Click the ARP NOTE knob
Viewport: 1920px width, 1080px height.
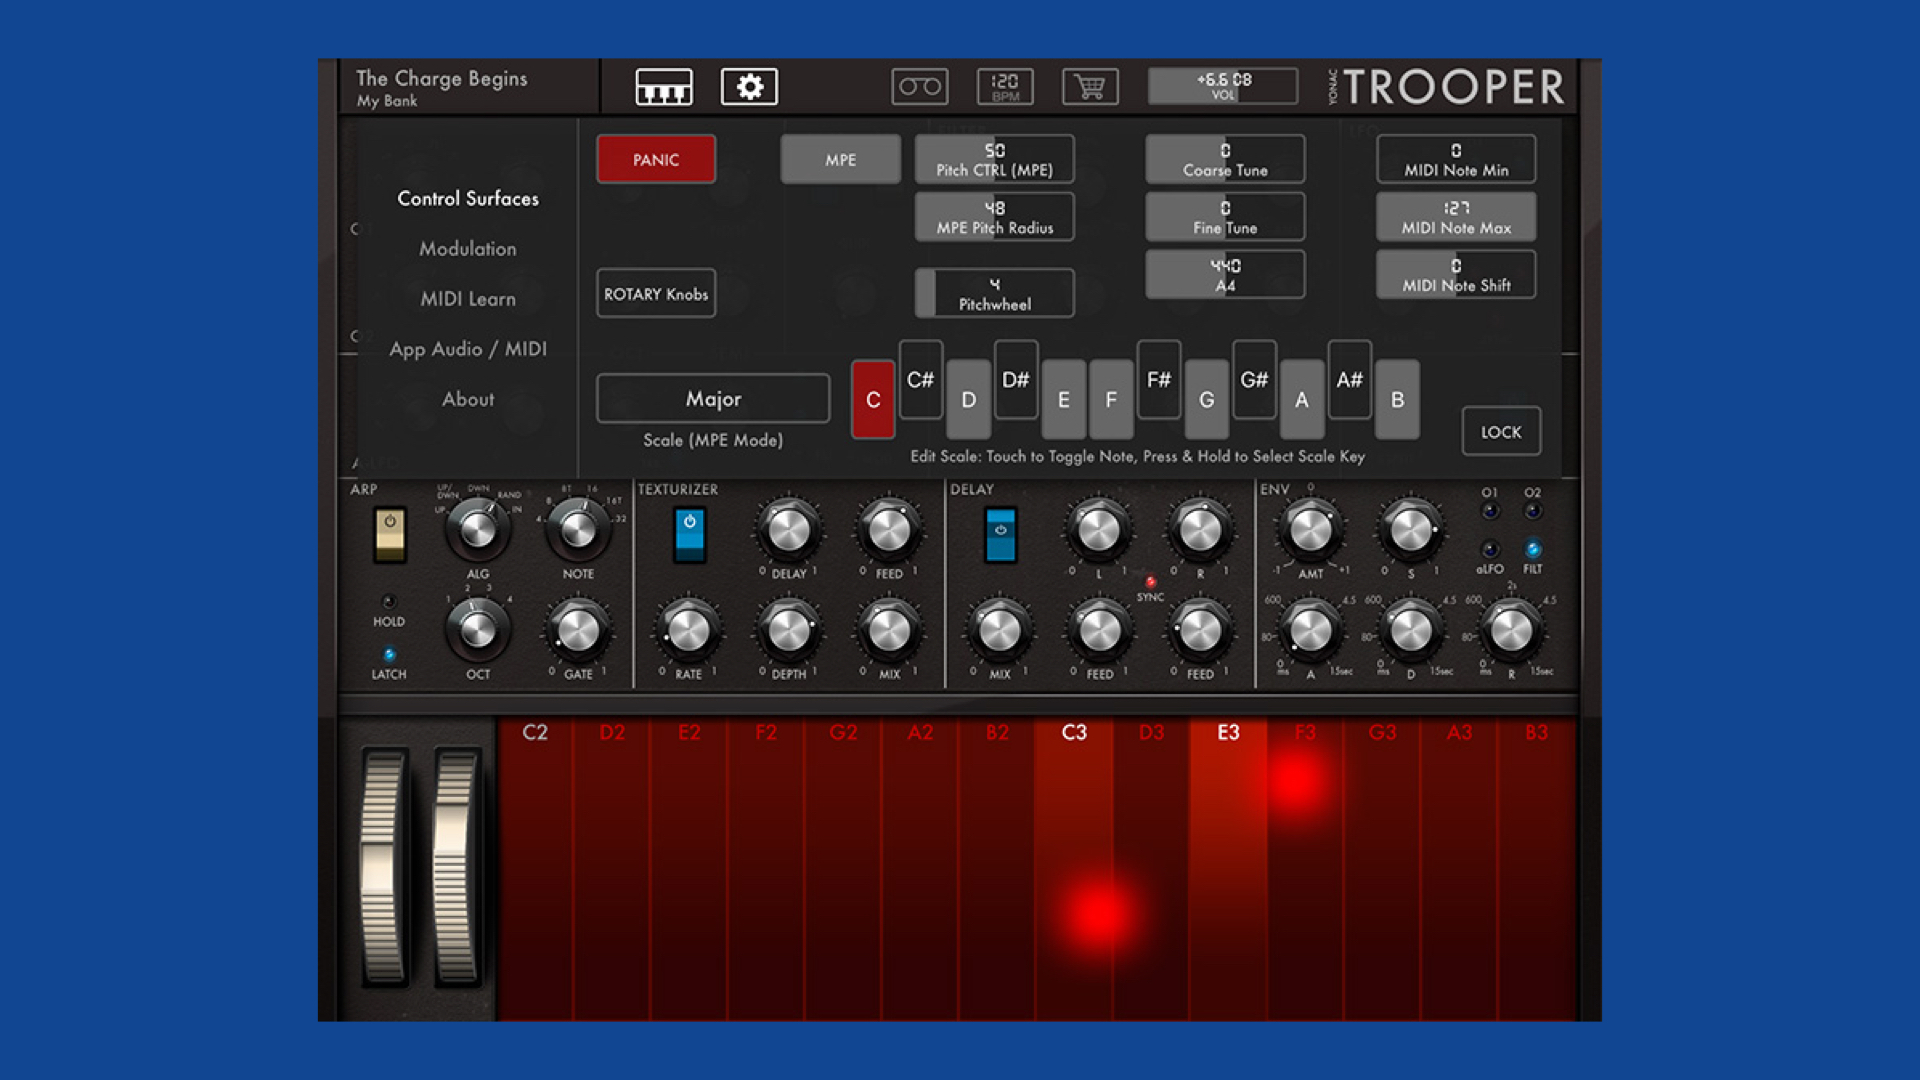(578, 529)
